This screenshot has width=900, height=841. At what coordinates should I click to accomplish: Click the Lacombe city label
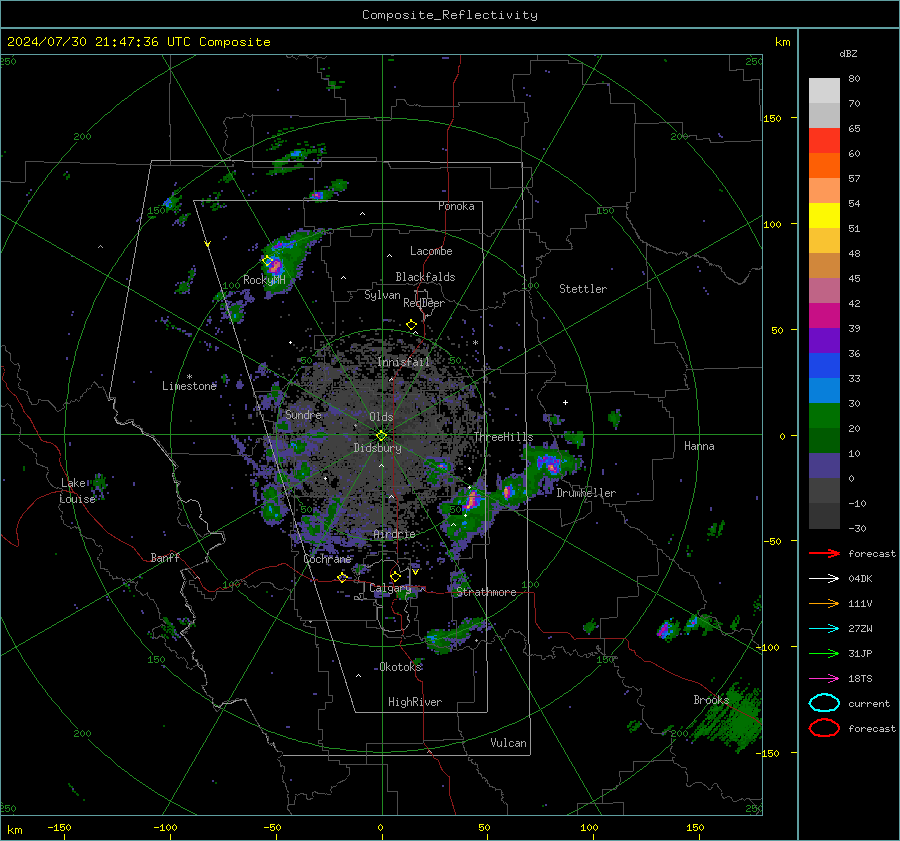point(431,251)
